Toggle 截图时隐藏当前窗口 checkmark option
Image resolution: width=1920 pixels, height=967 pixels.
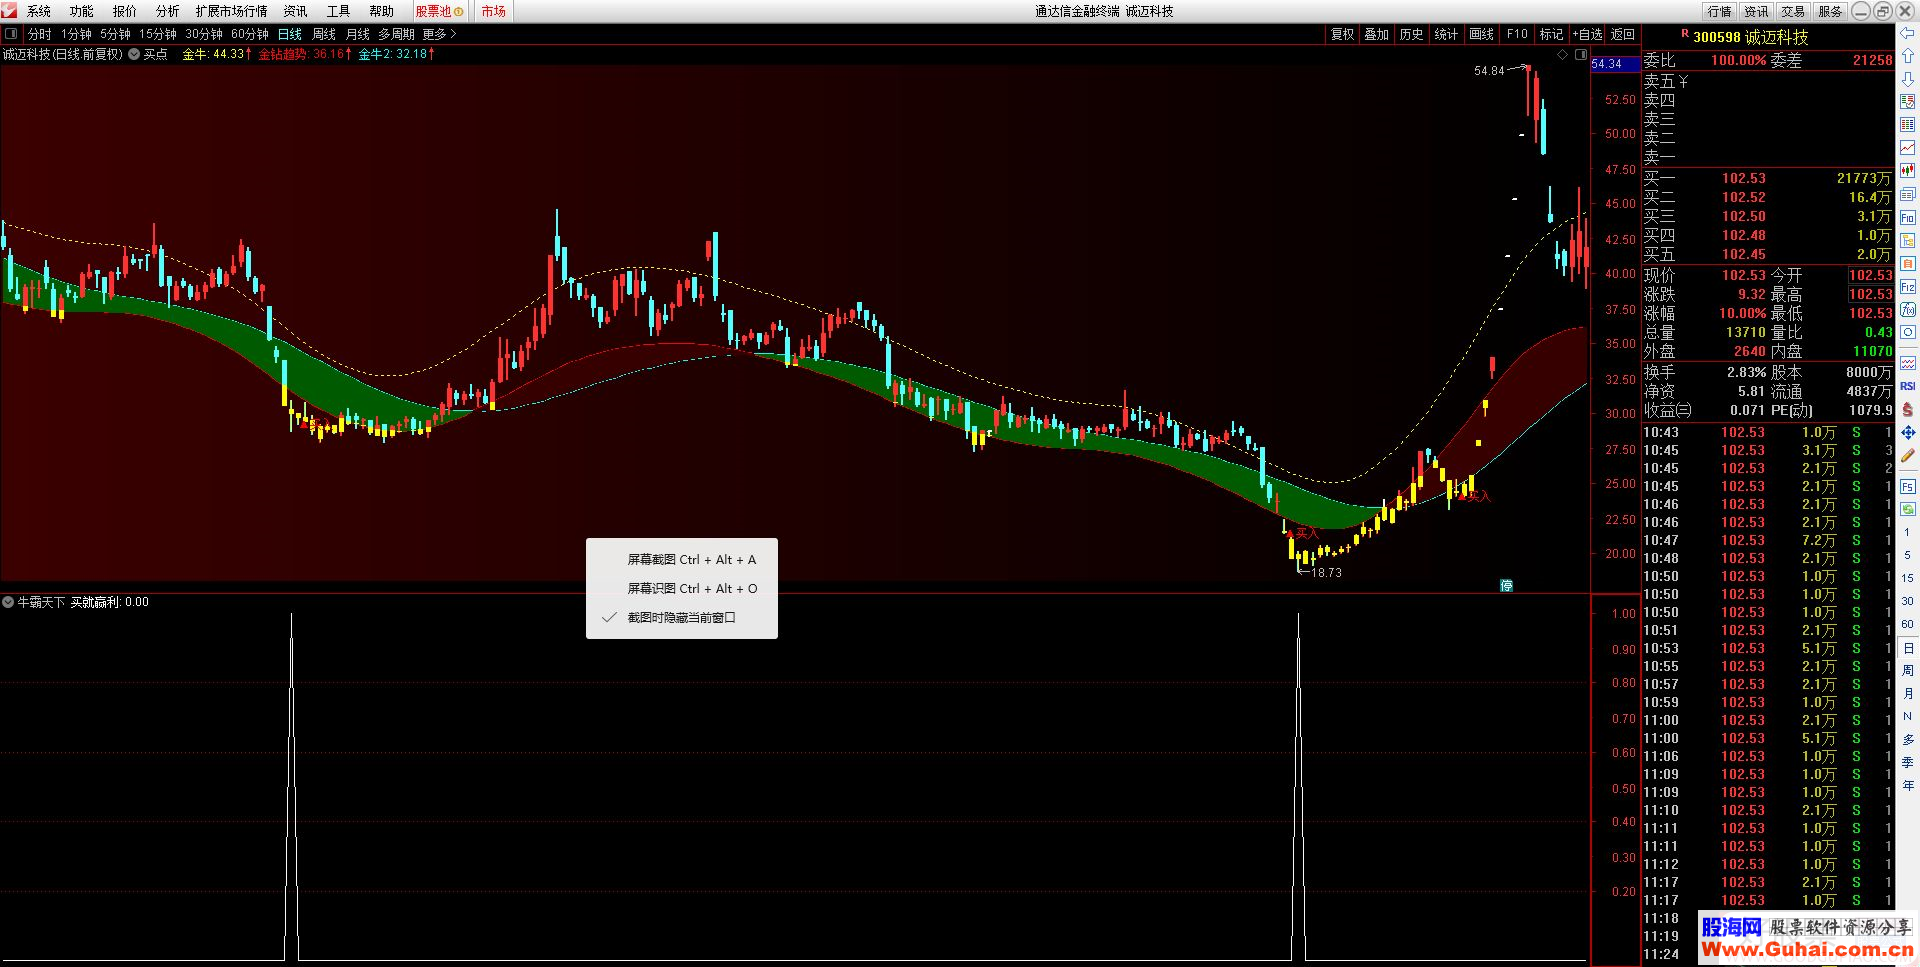[681, 617]
